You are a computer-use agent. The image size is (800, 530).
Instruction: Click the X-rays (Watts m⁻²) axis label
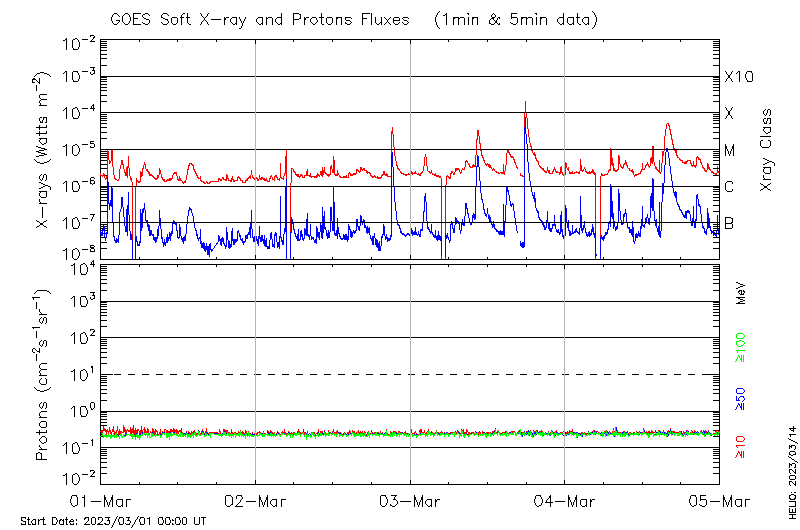coord(43,150)
